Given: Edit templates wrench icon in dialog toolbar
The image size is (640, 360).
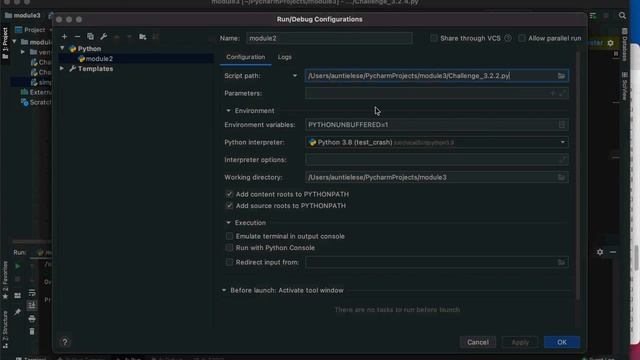Looking at the screenshot, I should 104,37.
